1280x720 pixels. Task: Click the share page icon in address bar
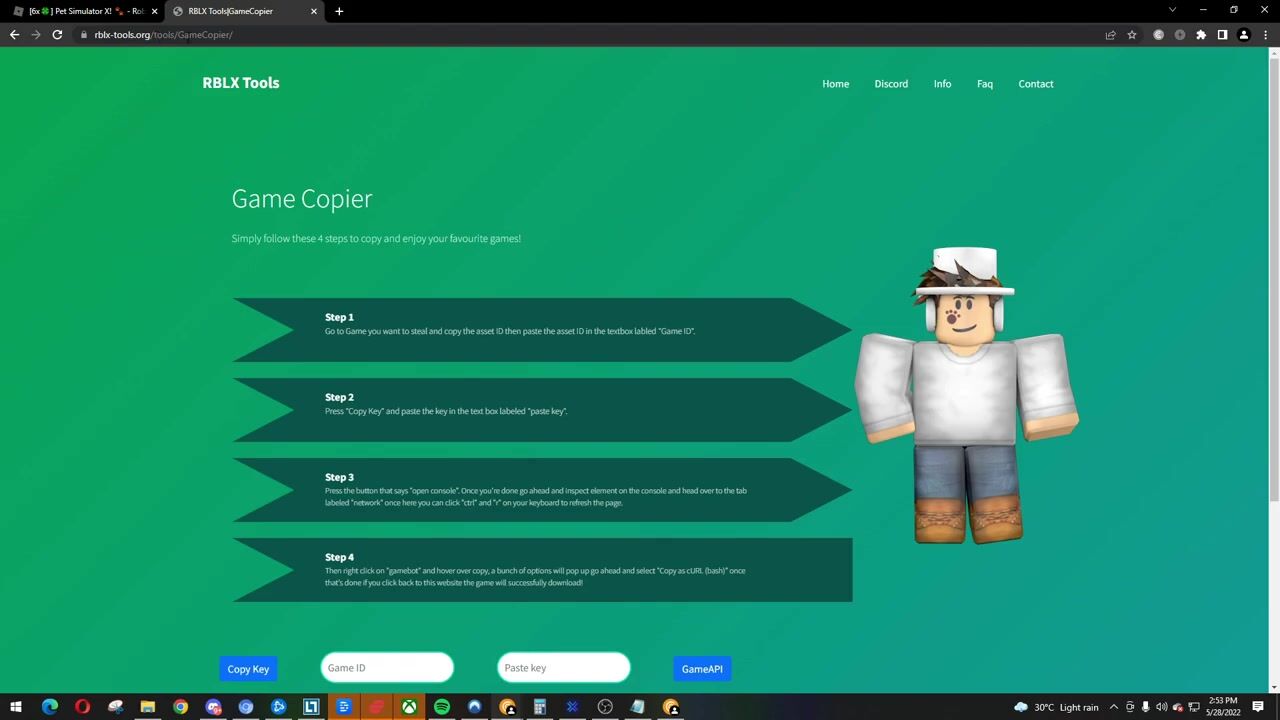pyautogui.click(x=1110, y=35)
